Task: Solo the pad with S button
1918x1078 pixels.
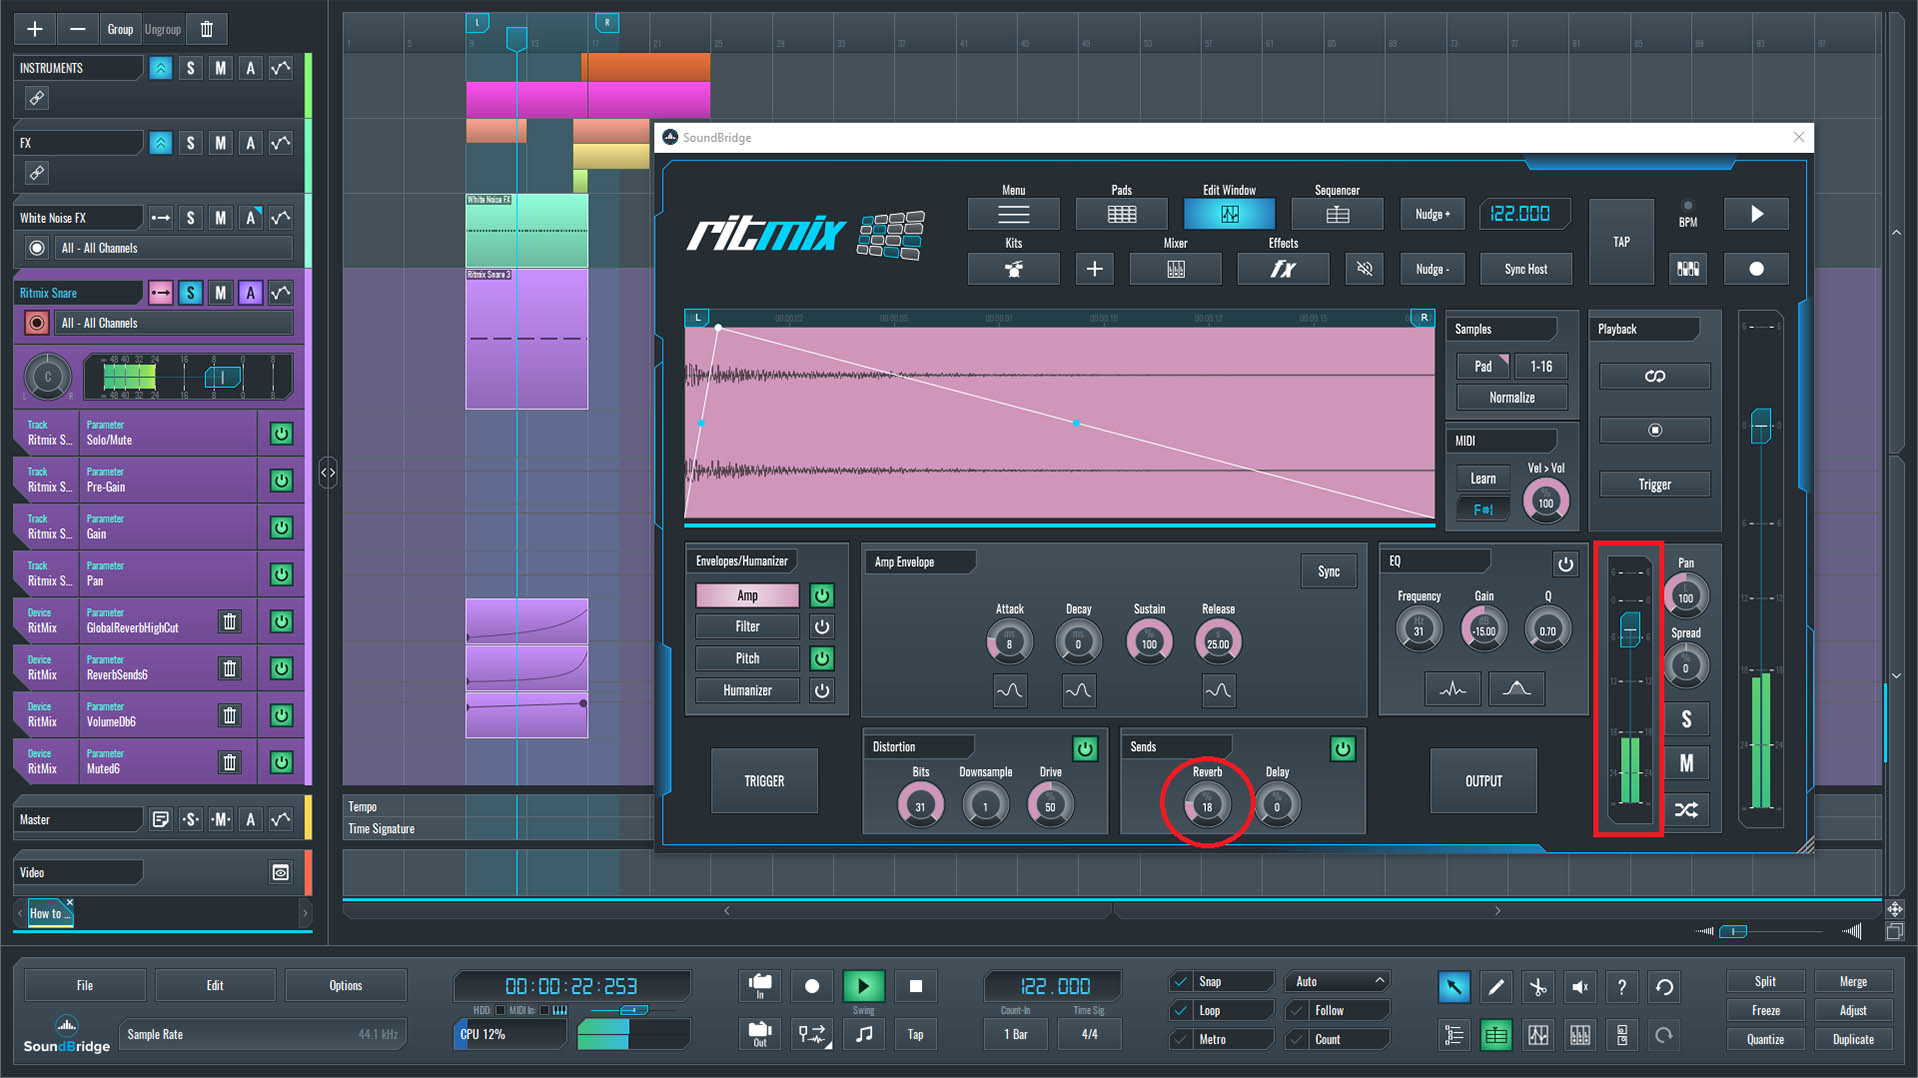Action: click(1686, 718)
